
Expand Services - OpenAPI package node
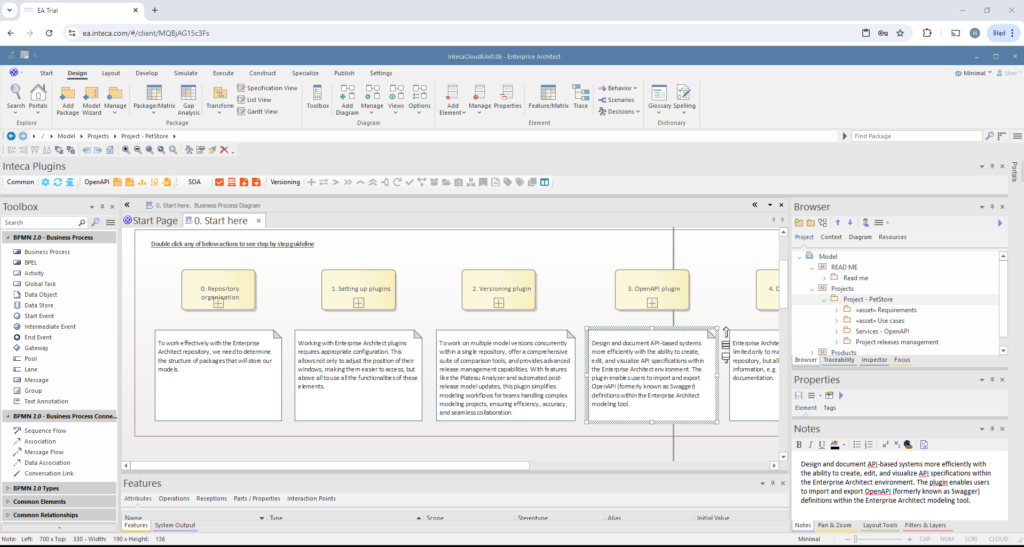click(837, 331)
